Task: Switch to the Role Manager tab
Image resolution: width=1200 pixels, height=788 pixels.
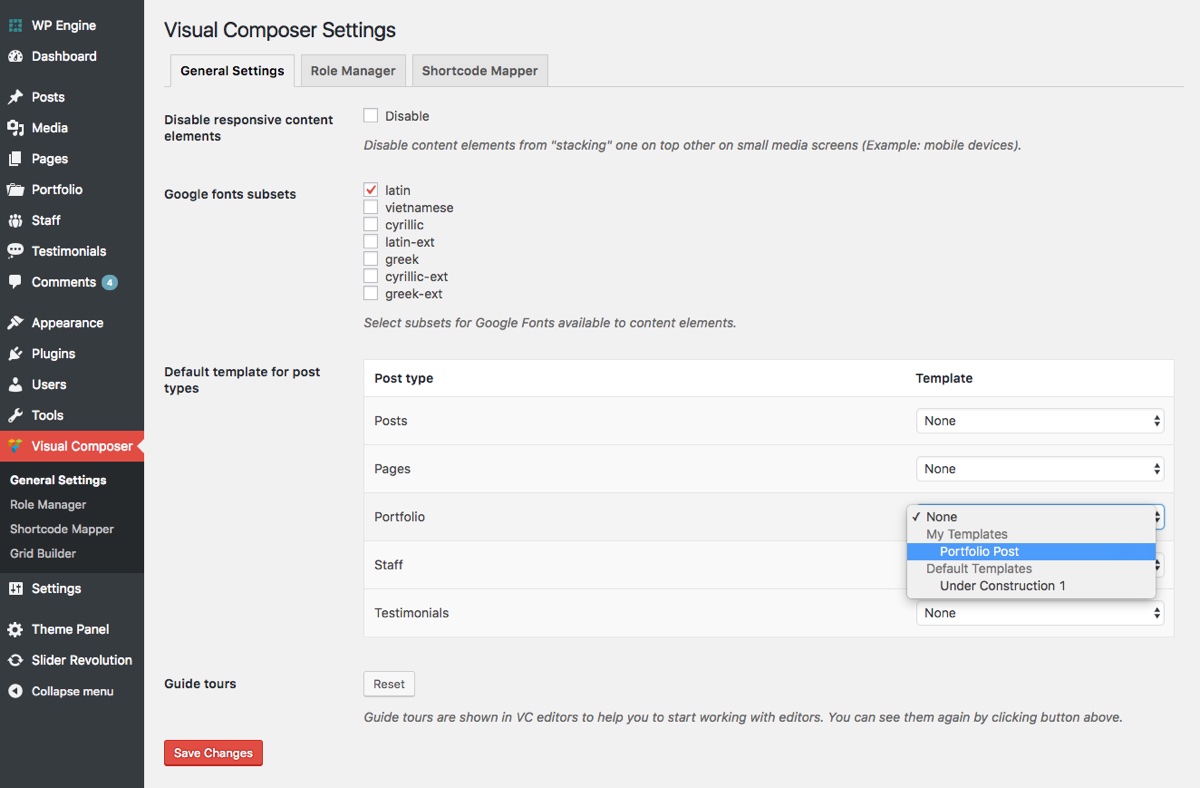Action: 353,71
